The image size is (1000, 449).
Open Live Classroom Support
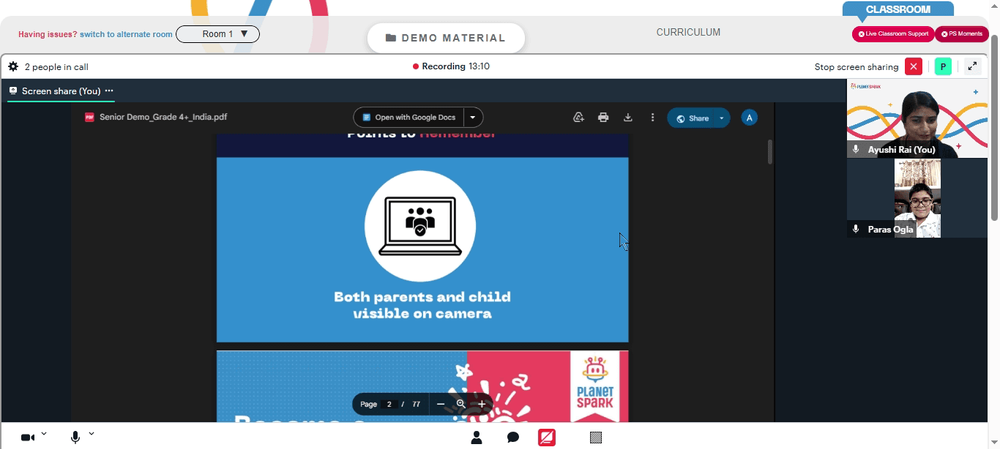893,34
